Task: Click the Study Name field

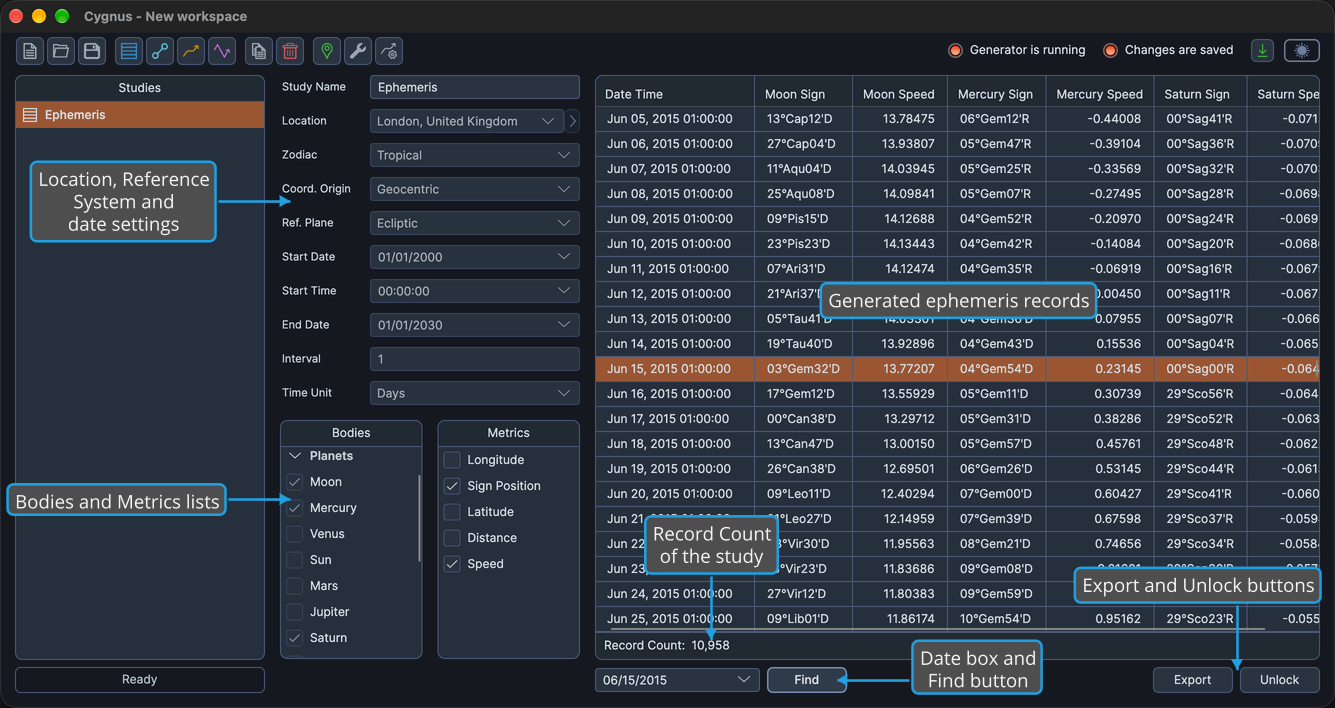Action: pyautogui.click(x=475, y=87)
